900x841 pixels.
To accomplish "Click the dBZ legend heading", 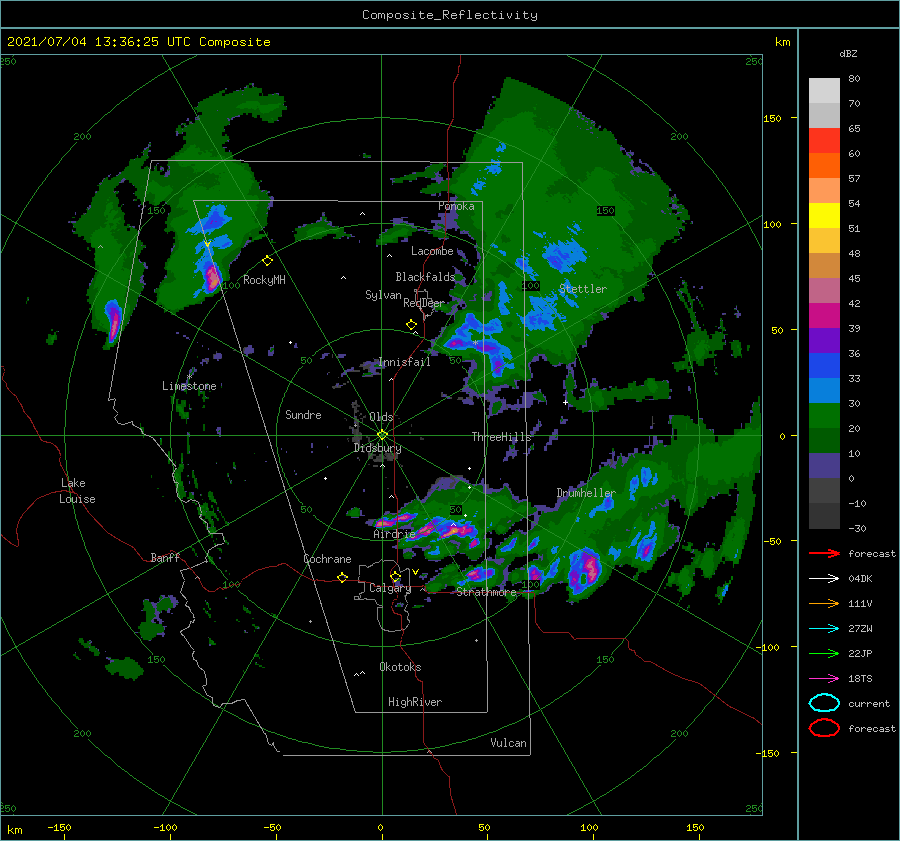I will pyautogui.click(x=848, y=53).
